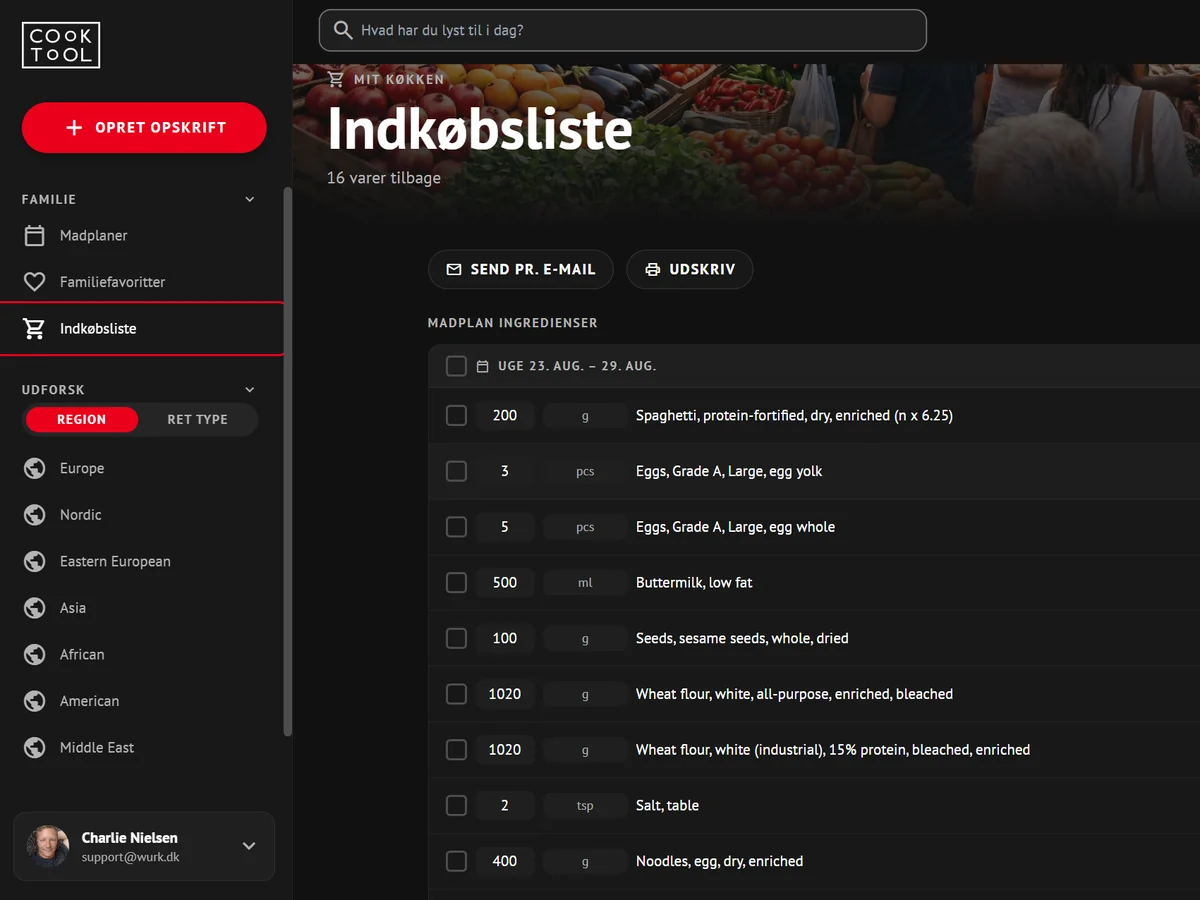Click the sidebar vertical scrollbar

(288, 462)
